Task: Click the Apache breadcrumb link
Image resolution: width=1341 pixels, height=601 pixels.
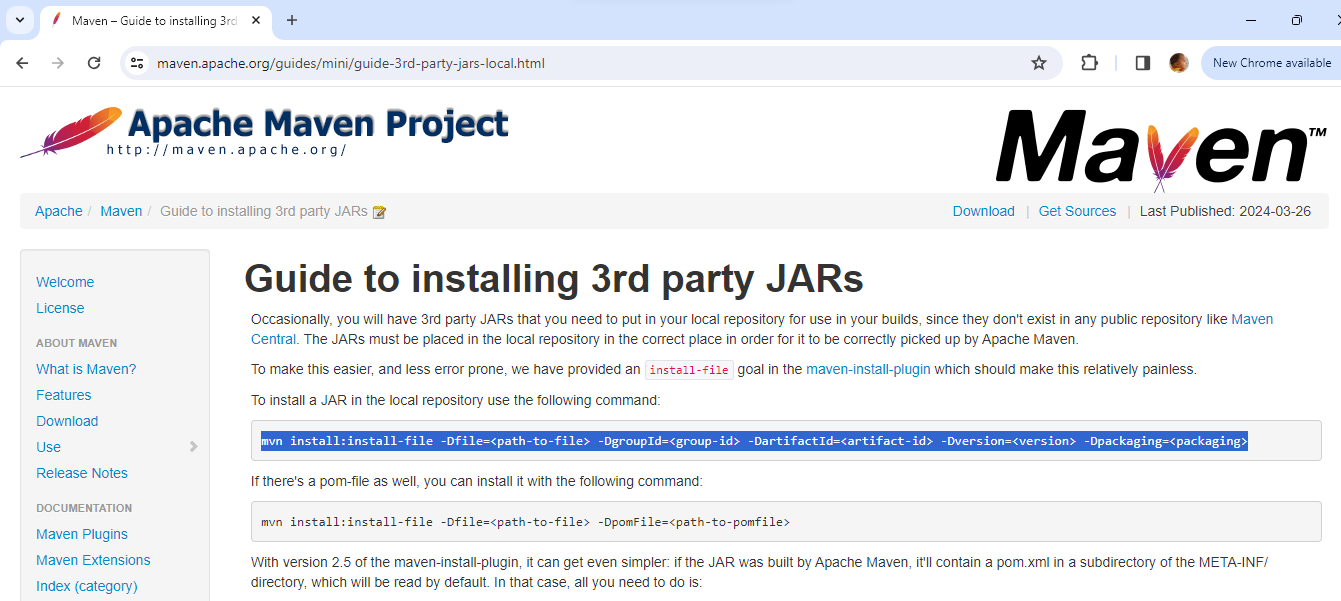Action: [59, 211]
